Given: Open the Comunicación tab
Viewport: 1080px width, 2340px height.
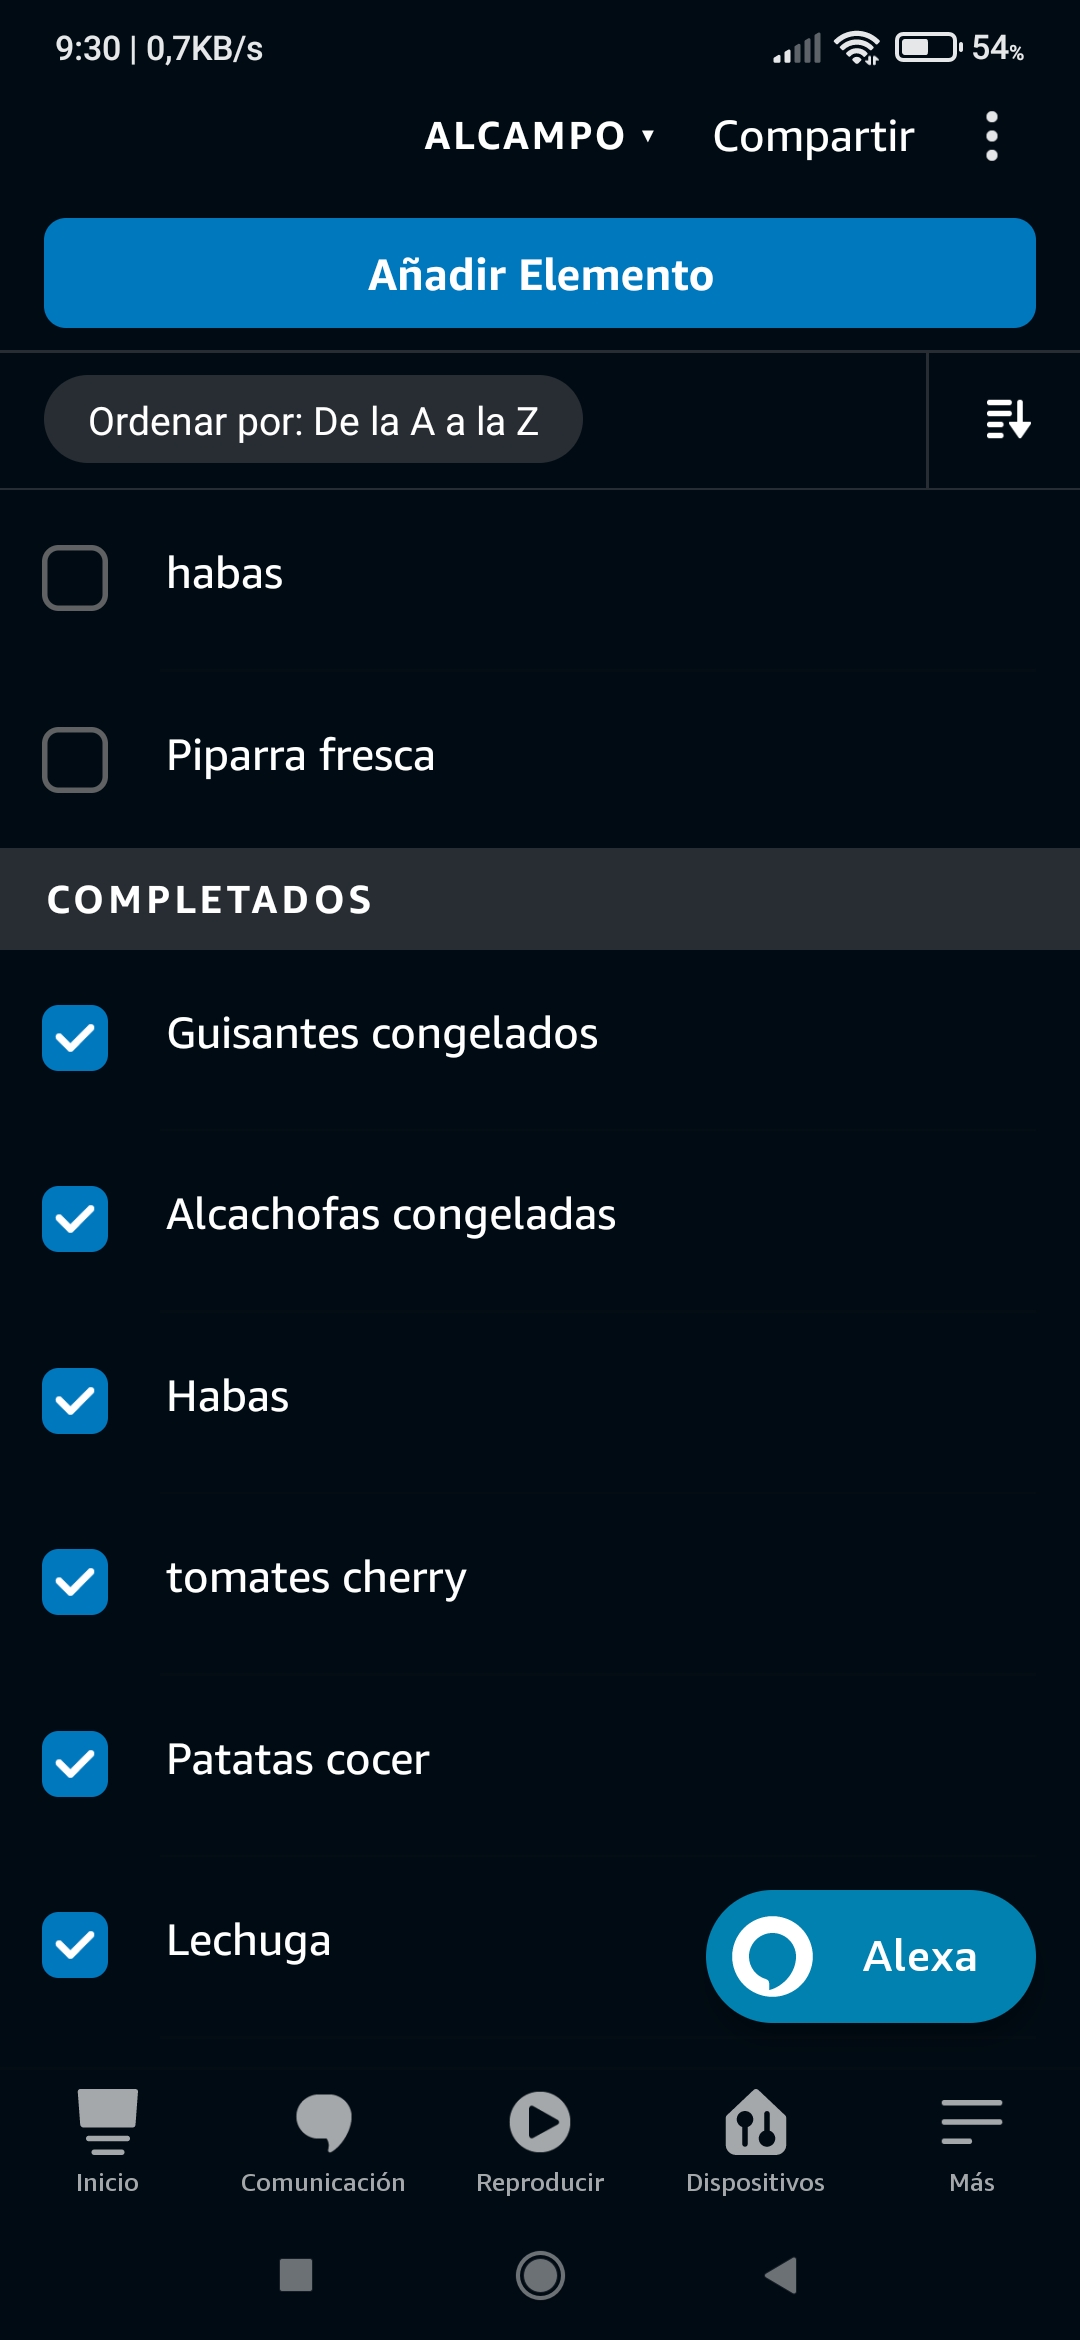Looking at the screenshot, I should [x=323, y=2140].
